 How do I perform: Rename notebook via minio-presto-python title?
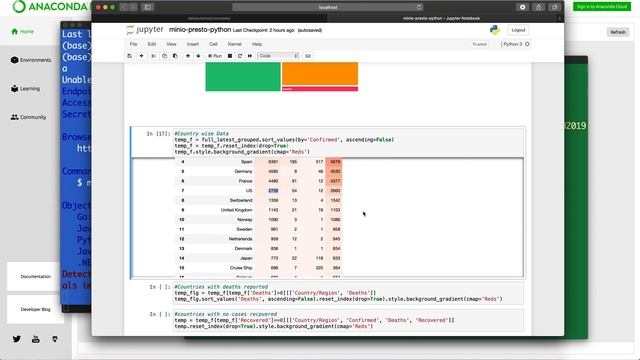coord(200,30)
